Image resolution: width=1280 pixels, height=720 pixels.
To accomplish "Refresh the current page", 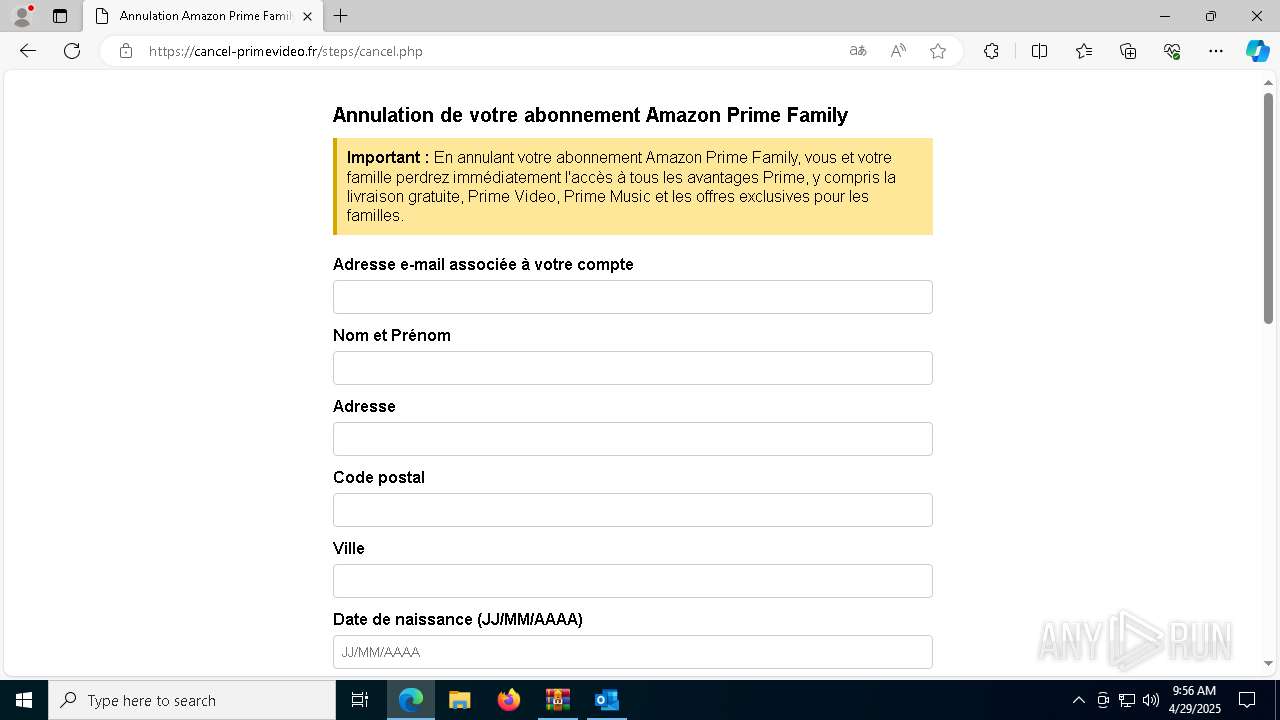I will 72,51.
